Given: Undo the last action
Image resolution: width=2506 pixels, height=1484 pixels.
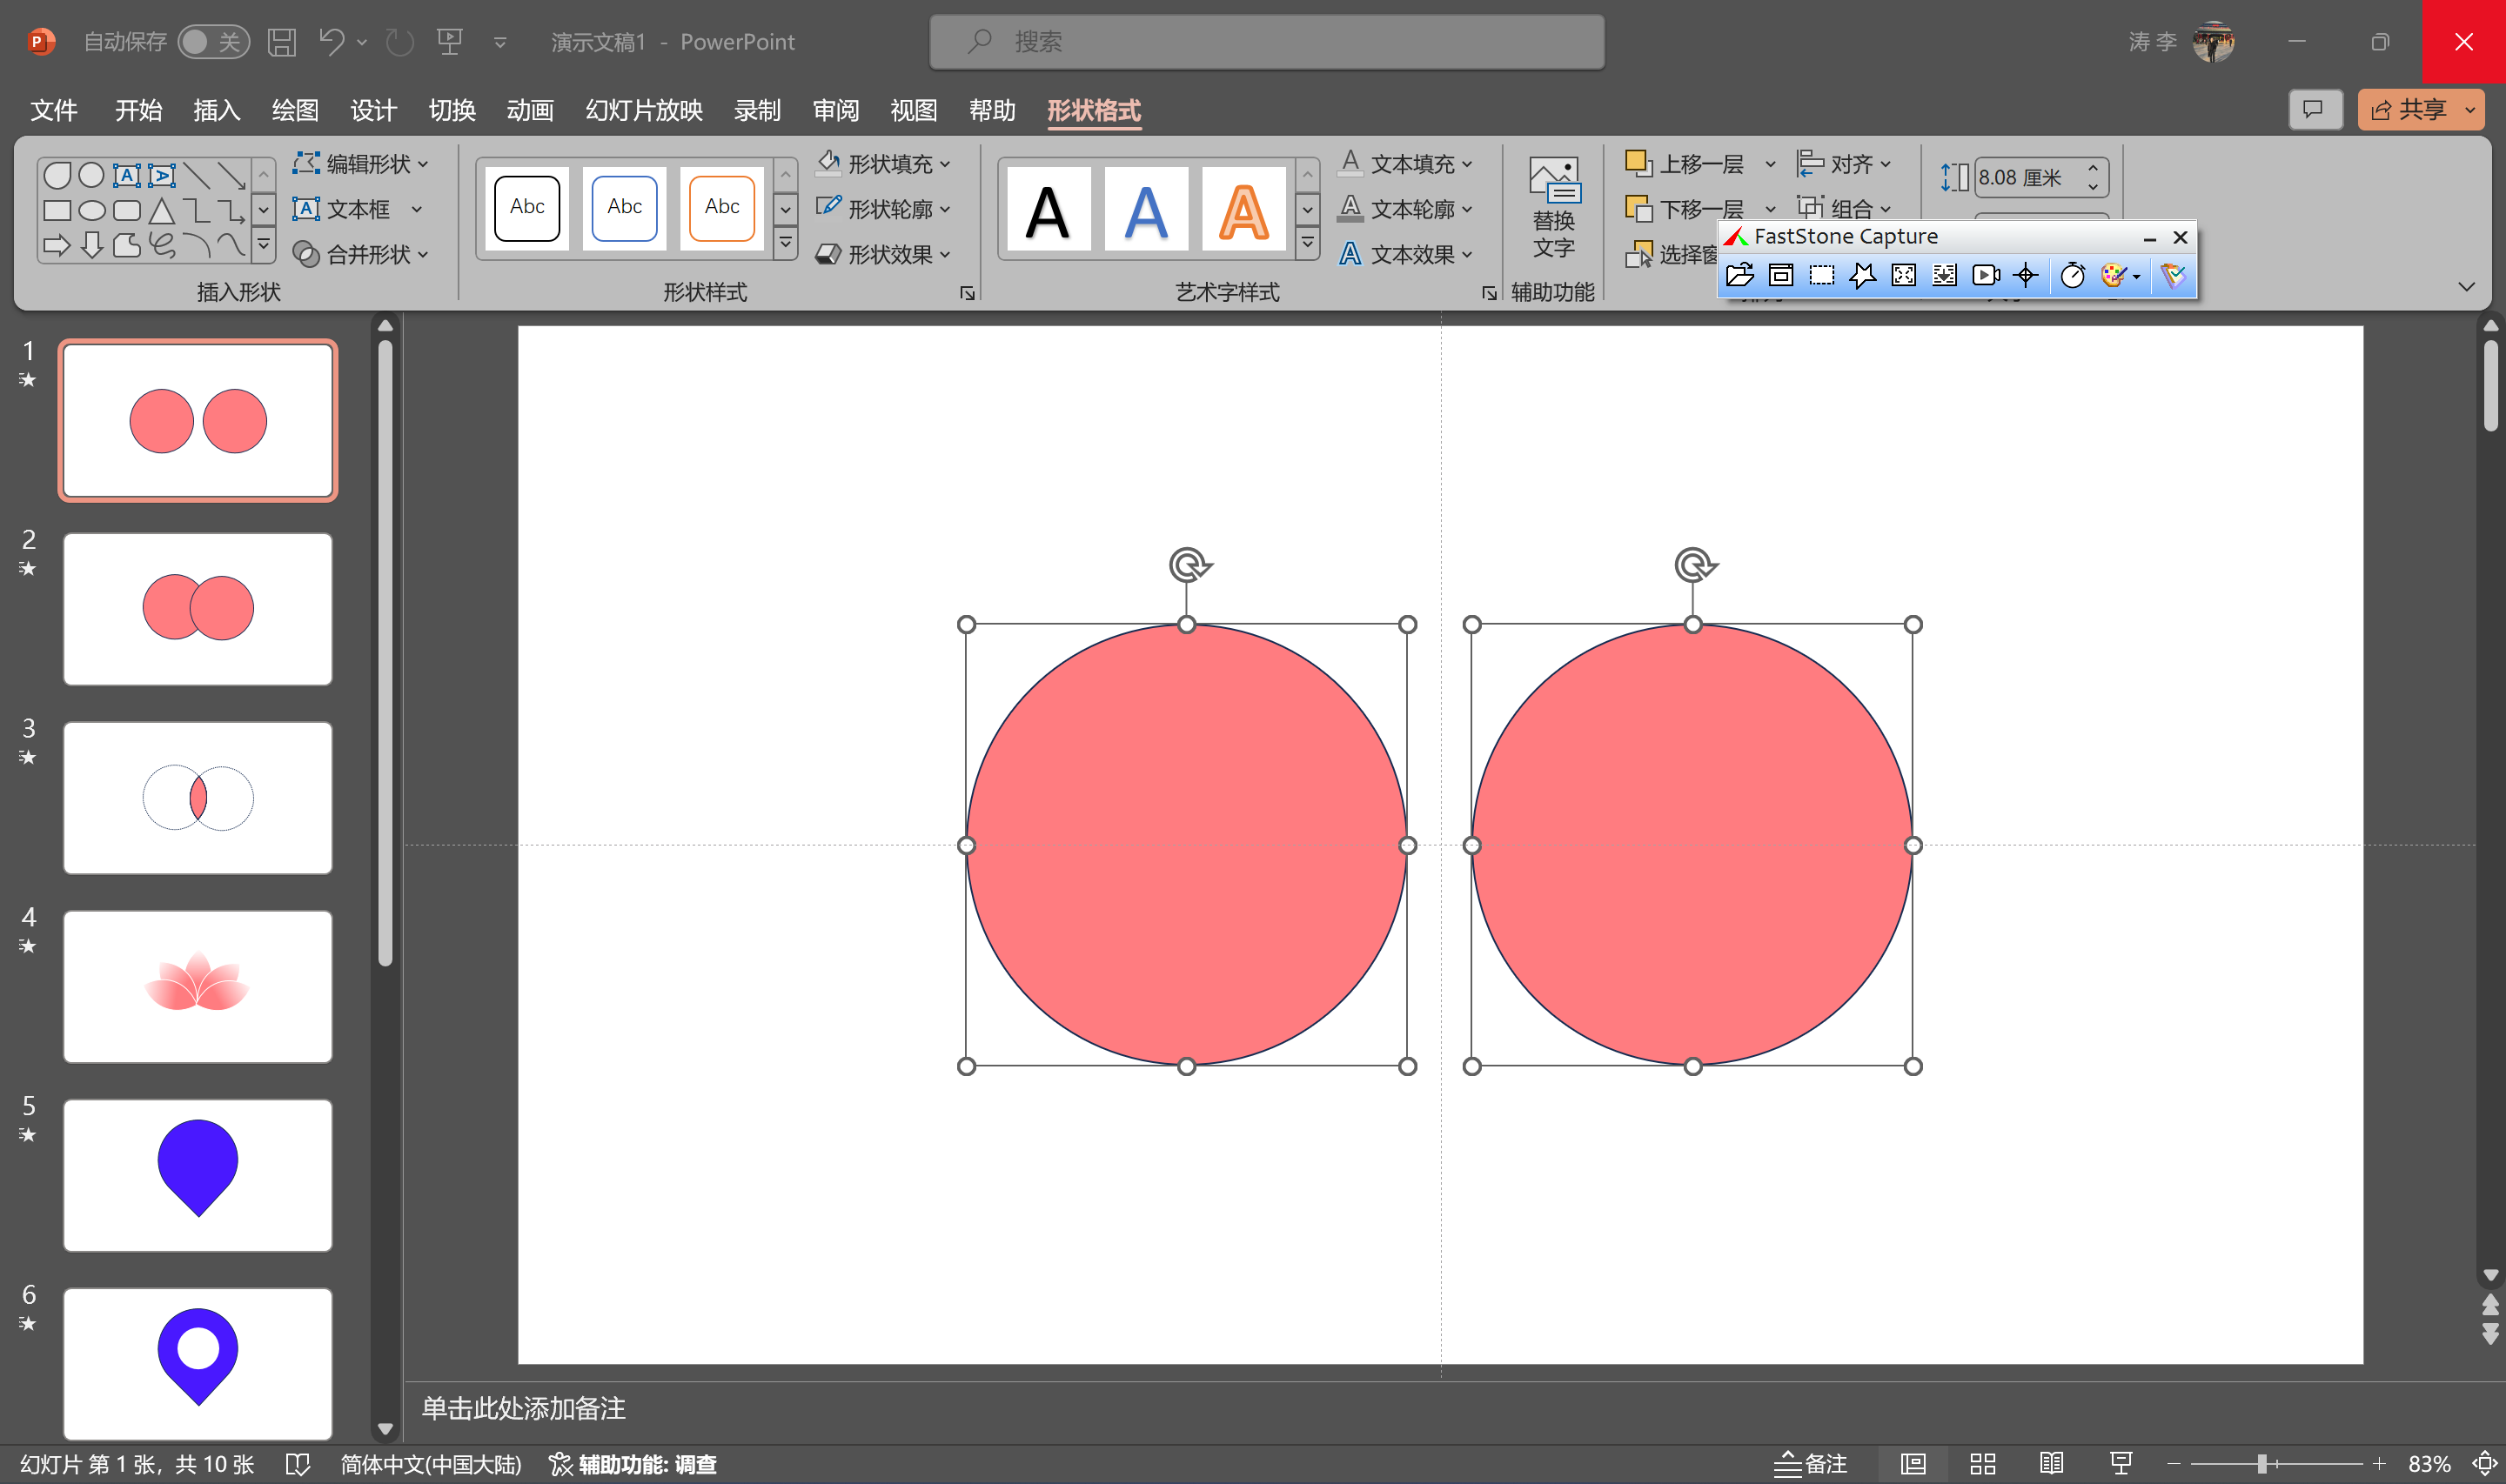Looking at the screenshot, I should coord(331,41).
